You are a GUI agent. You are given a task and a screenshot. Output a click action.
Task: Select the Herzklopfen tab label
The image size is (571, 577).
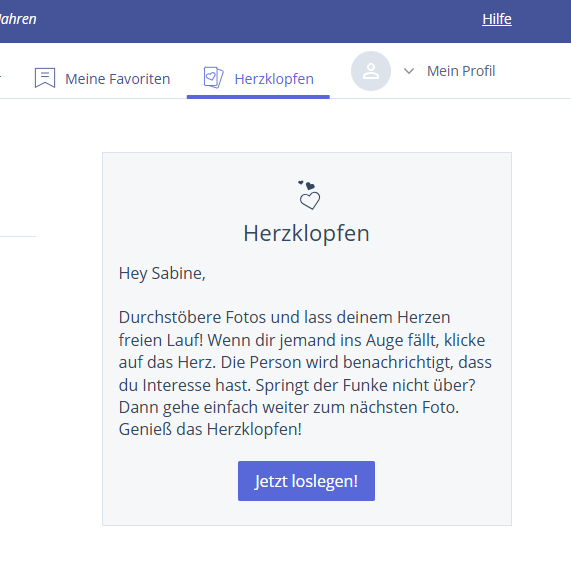274,79
